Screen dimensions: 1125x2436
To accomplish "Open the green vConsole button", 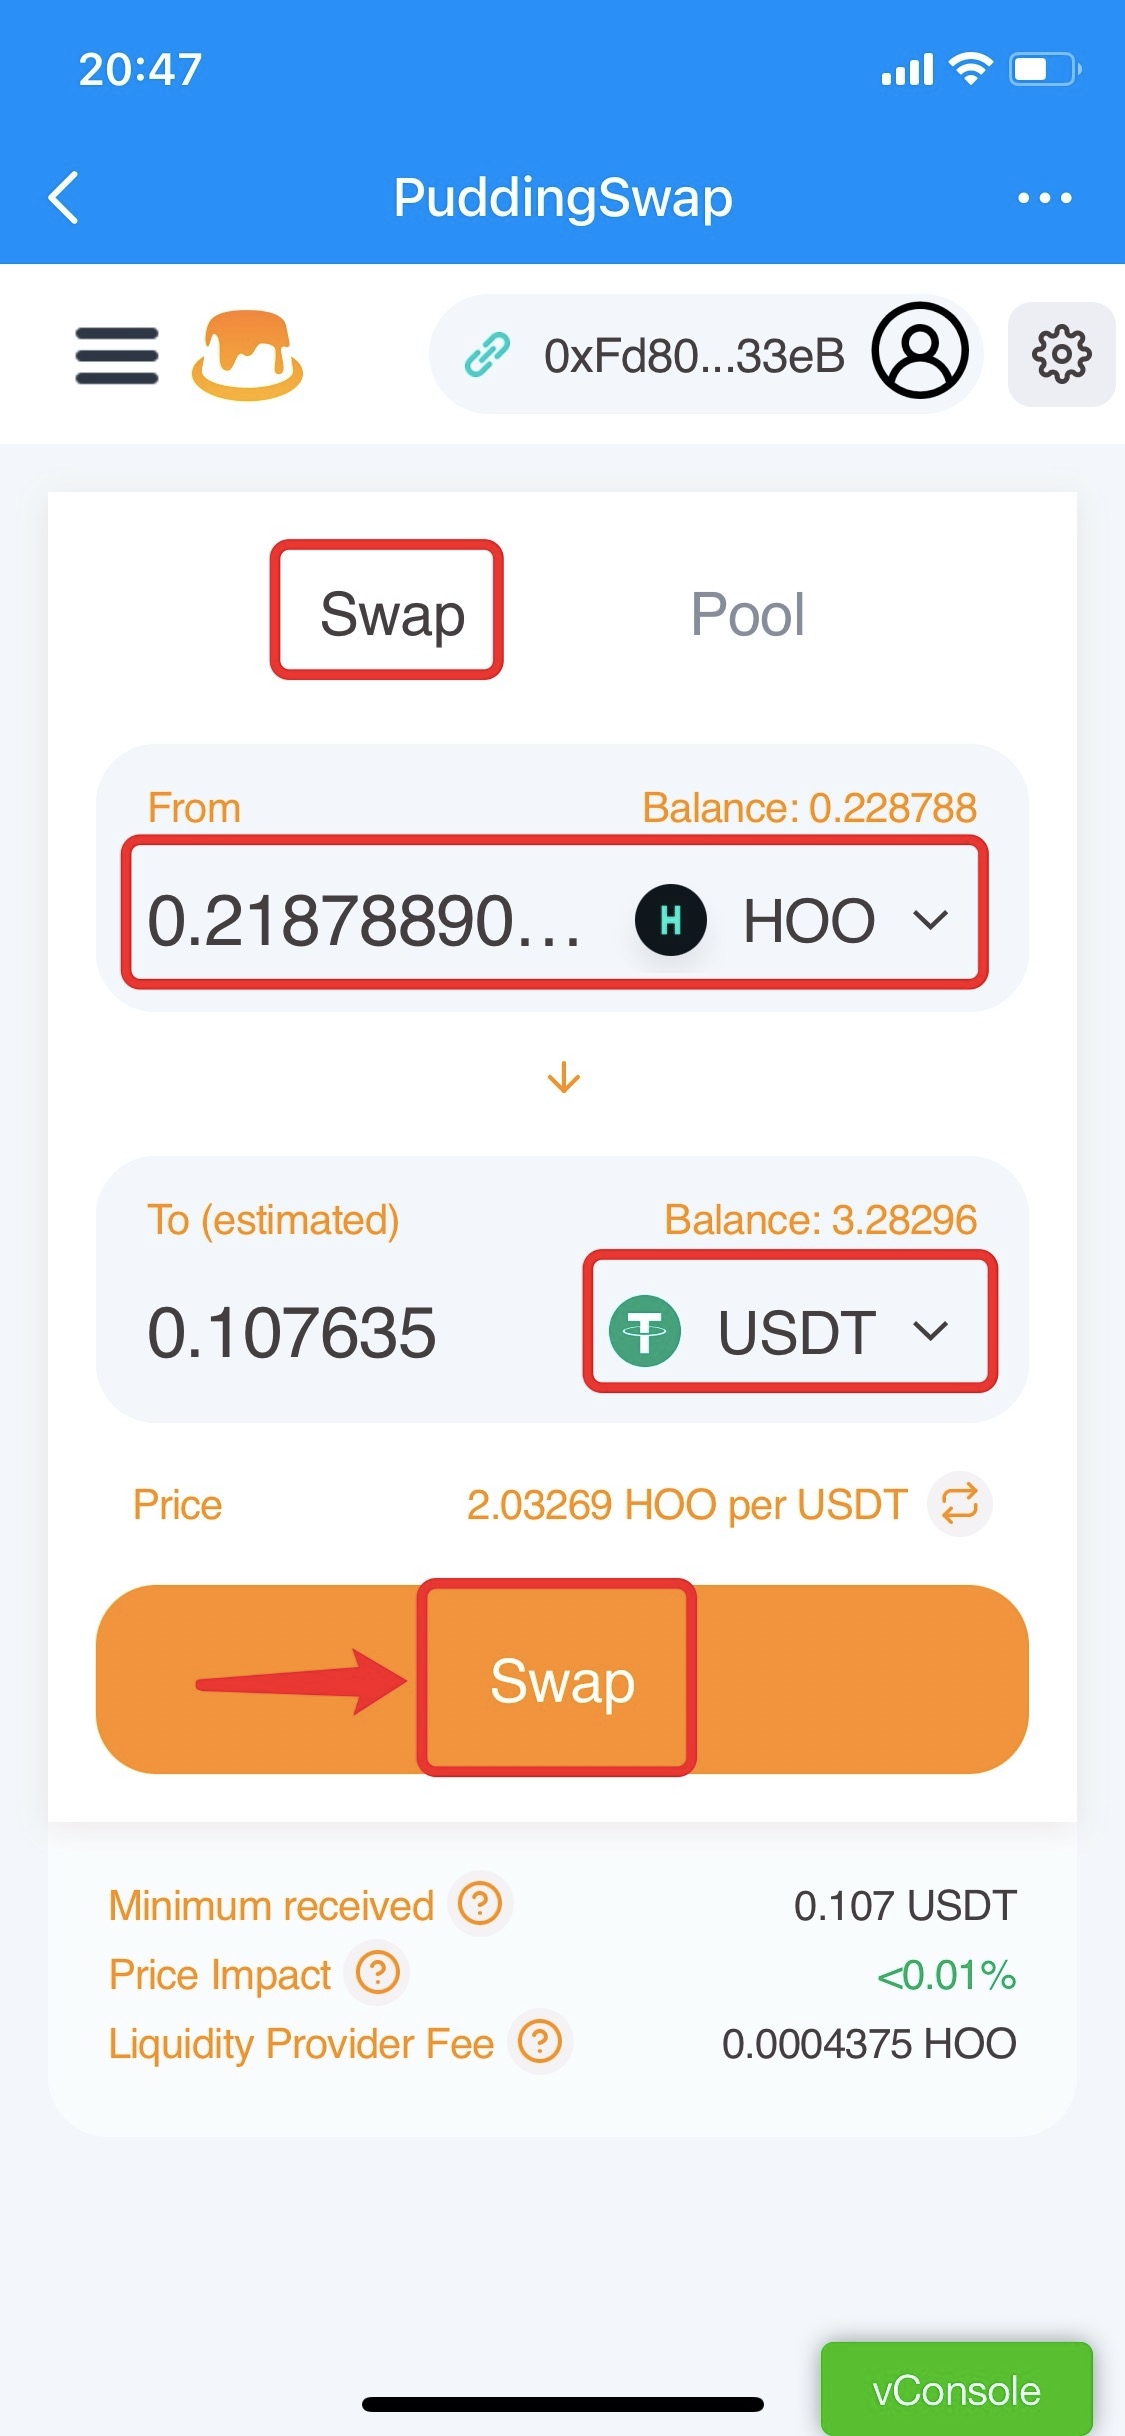I will click(956, 2390).
